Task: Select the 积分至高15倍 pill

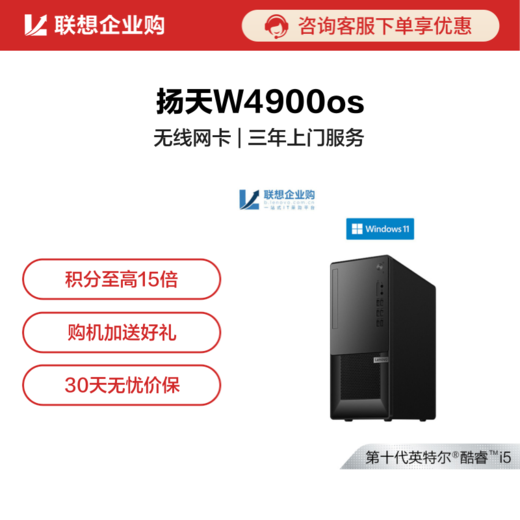Action: [x=122, y=279]
